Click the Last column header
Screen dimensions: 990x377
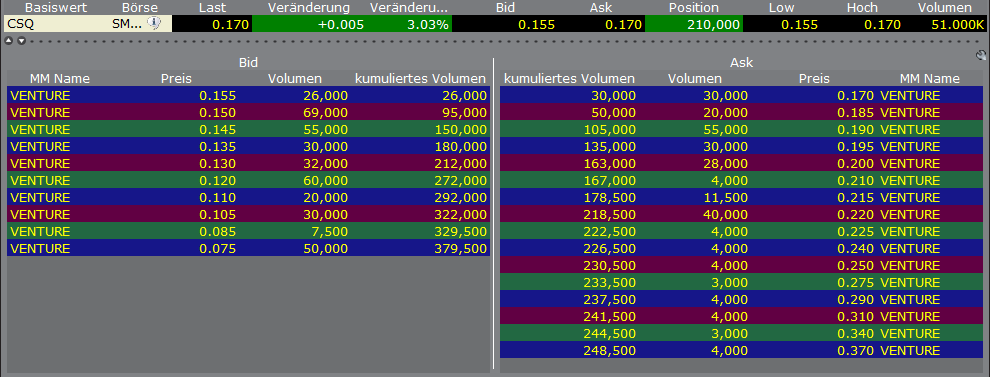coord(212,8)
